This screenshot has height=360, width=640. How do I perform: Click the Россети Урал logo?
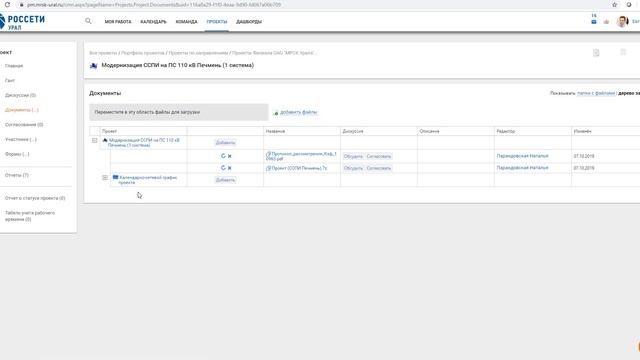[x=22, y=22]
